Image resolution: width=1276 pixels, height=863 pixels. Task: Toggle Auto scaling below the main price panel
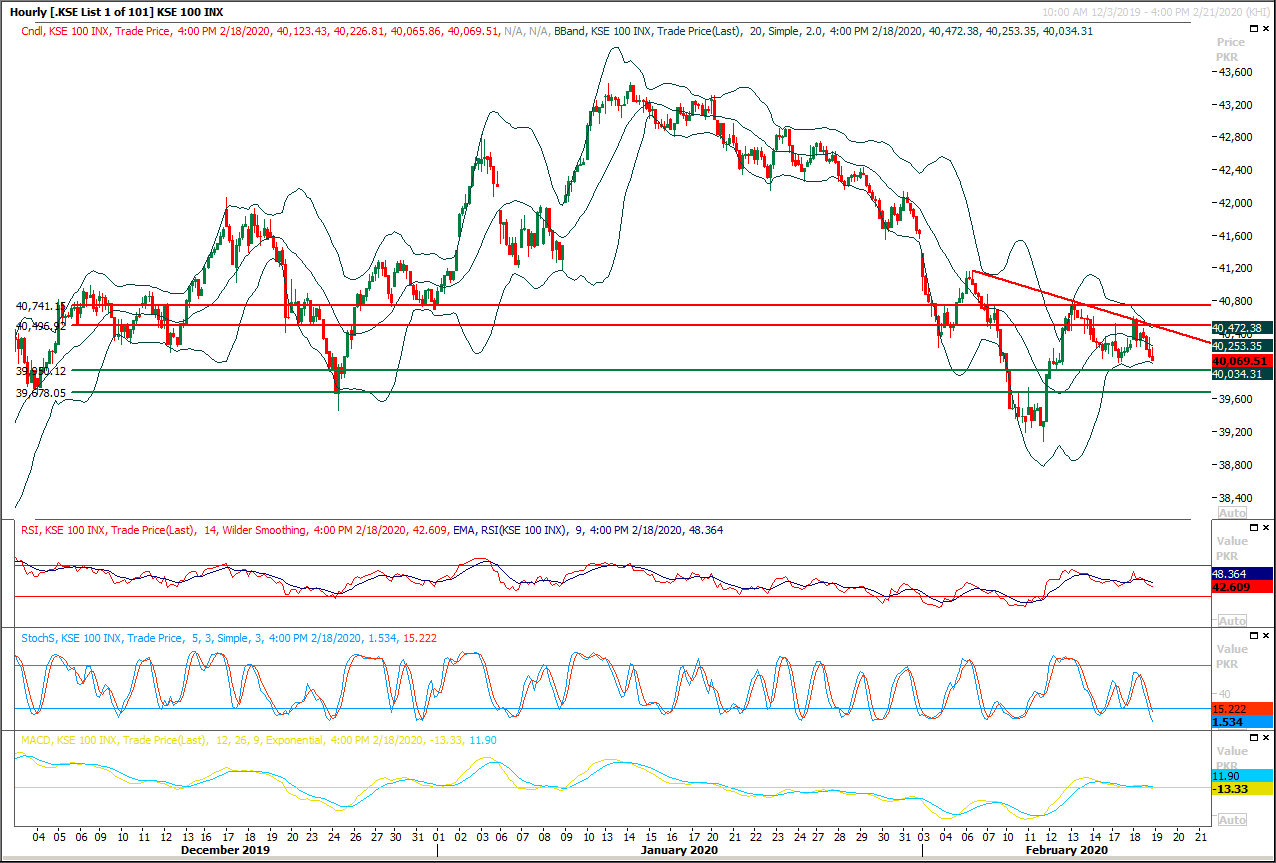tap(1230, 512)
